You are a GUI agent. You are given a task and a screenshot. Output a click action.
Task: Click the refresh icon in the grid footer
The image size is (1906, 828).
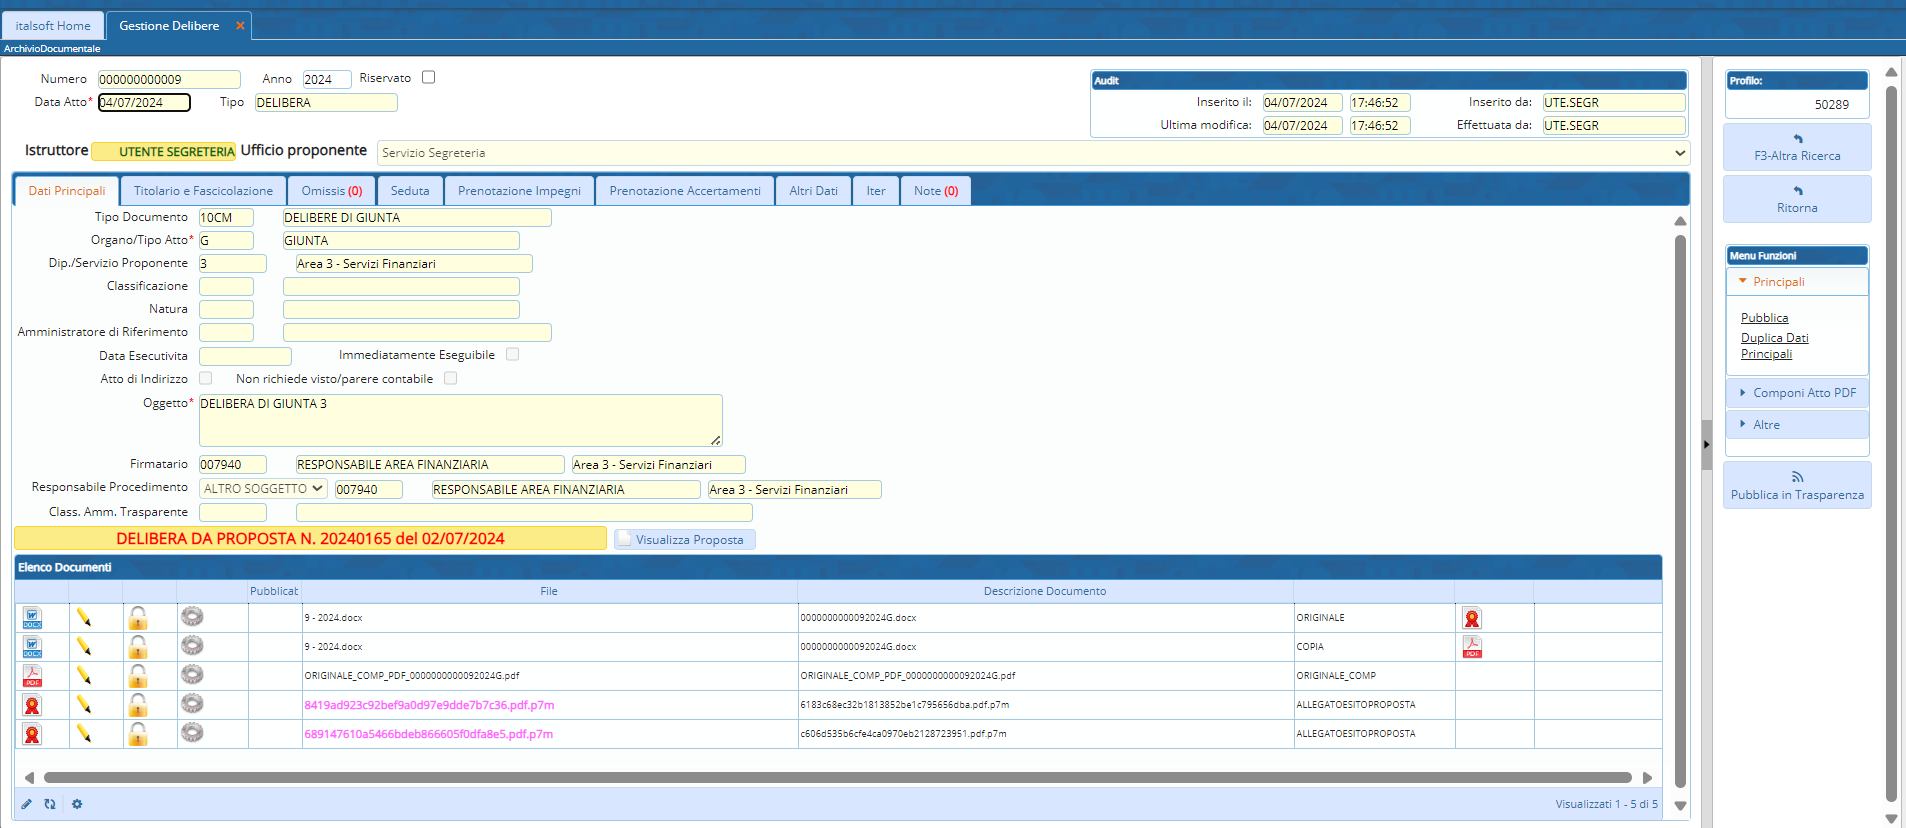[x=50, y=804]
